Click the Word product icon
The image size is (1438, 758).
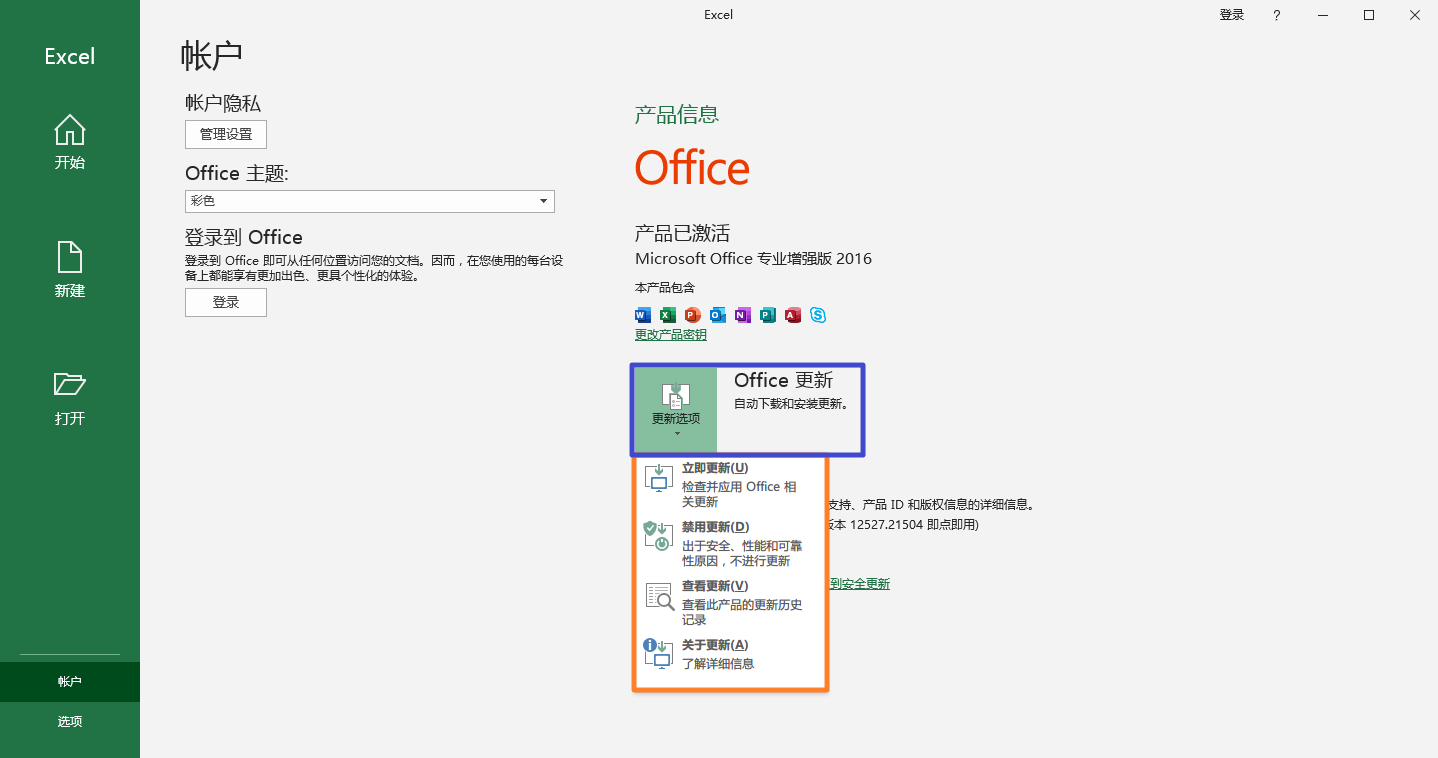click(x=643, y=315)
